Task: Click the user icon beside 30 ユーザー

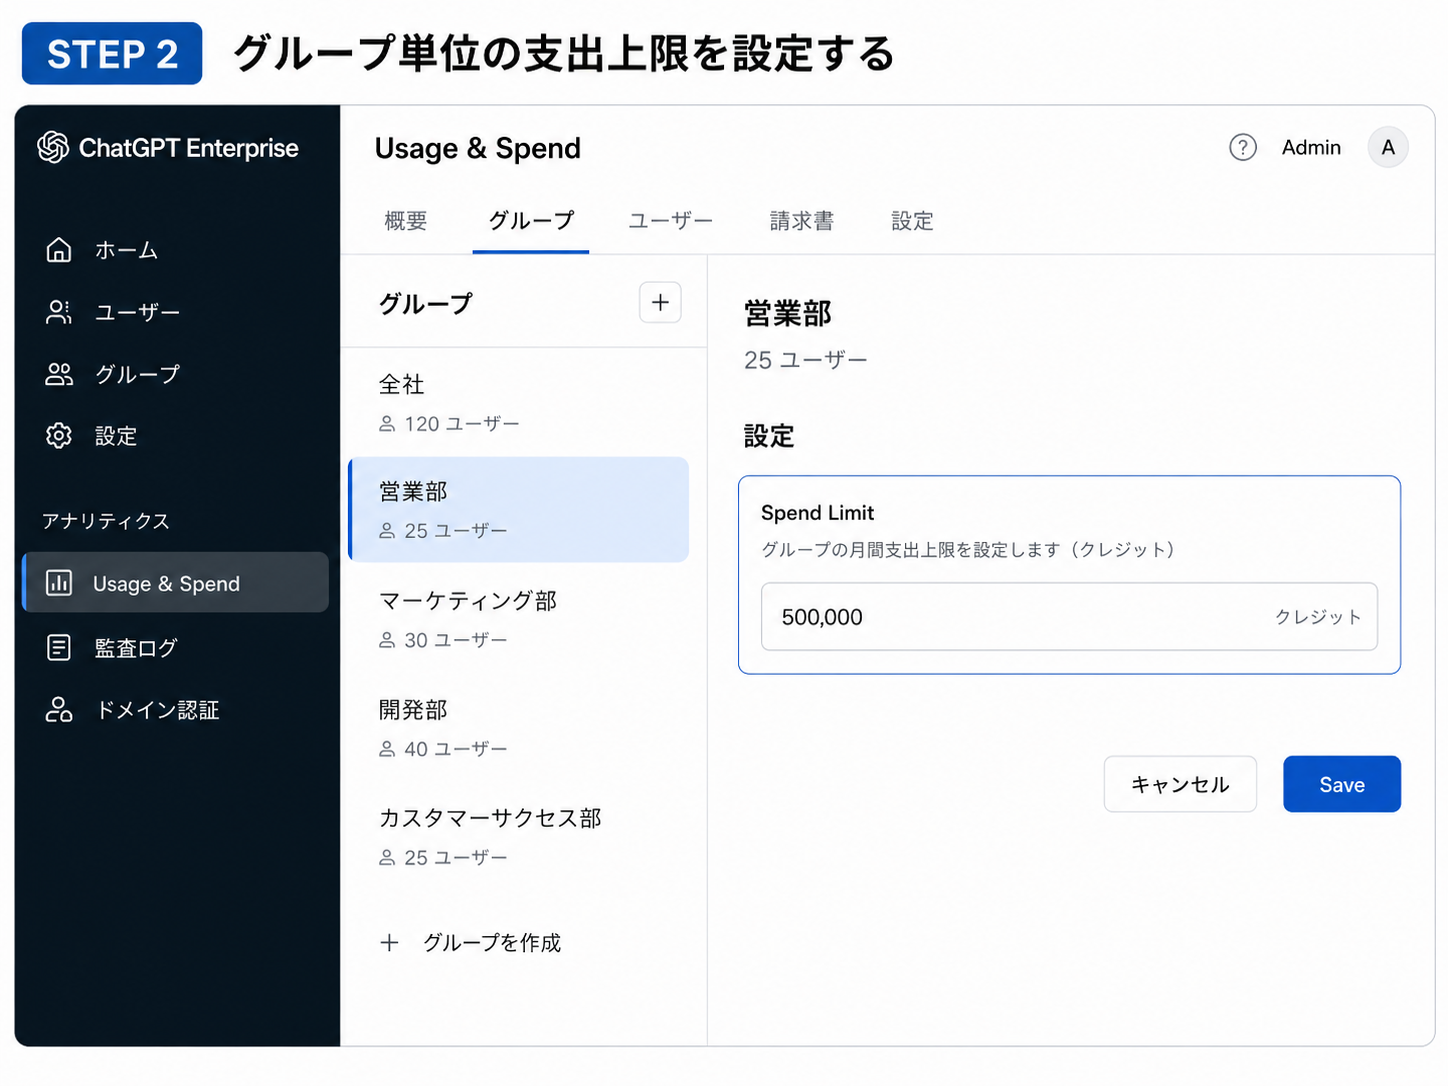Action: coord(387,640)
